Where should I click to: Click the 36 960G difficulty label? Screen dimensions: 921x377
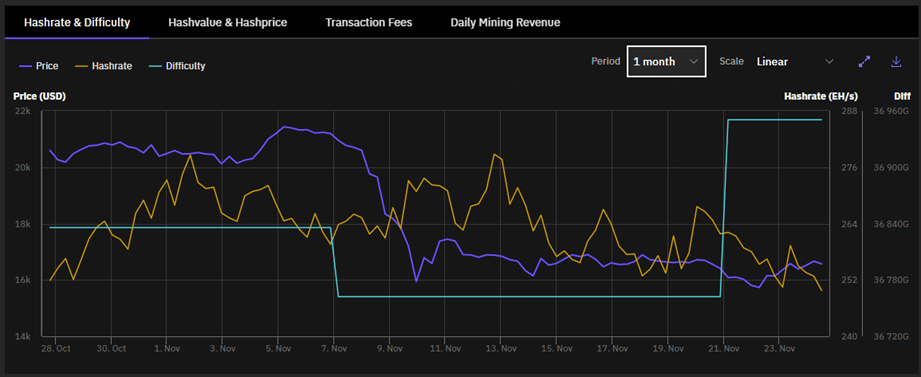click(891, 112)
